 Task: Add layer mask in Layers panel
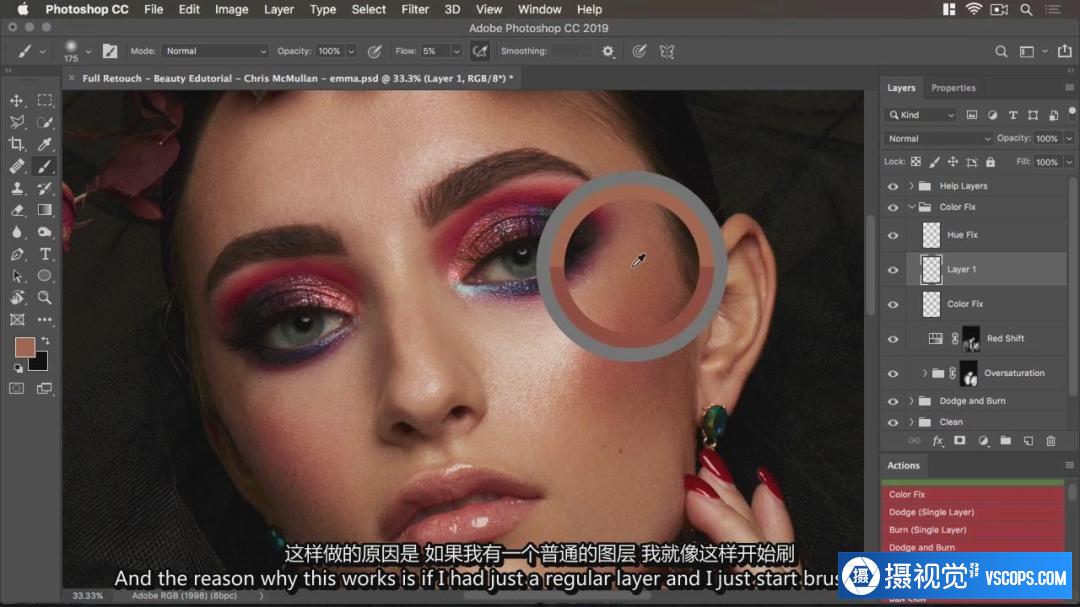pos(959,441)
